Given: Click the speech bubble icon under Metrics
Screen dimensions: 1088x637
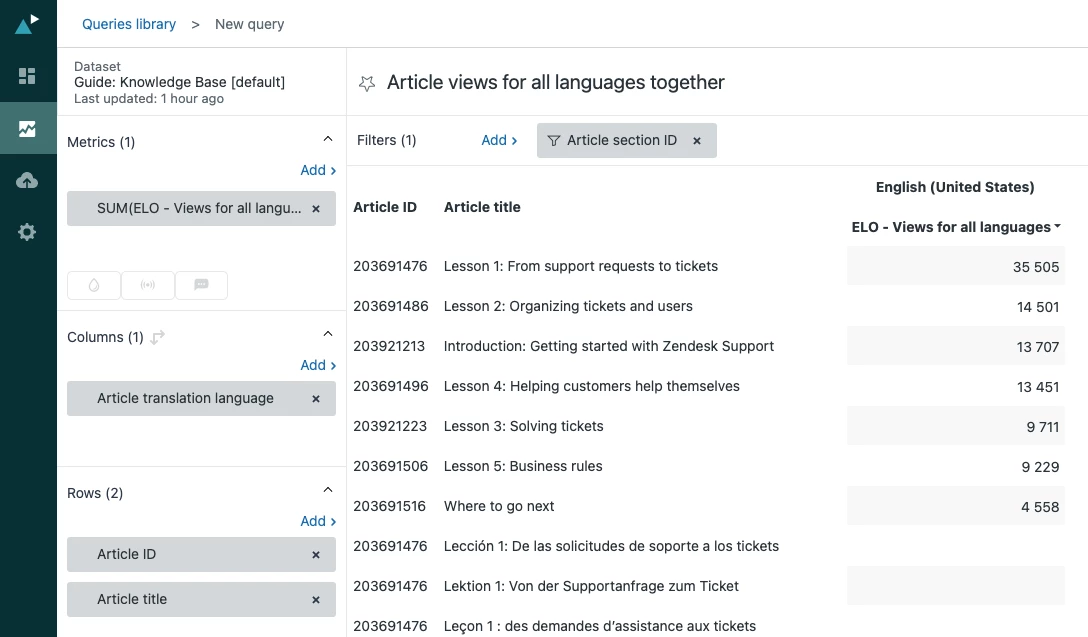Looking at the screenshot, I should pos(201,285).
